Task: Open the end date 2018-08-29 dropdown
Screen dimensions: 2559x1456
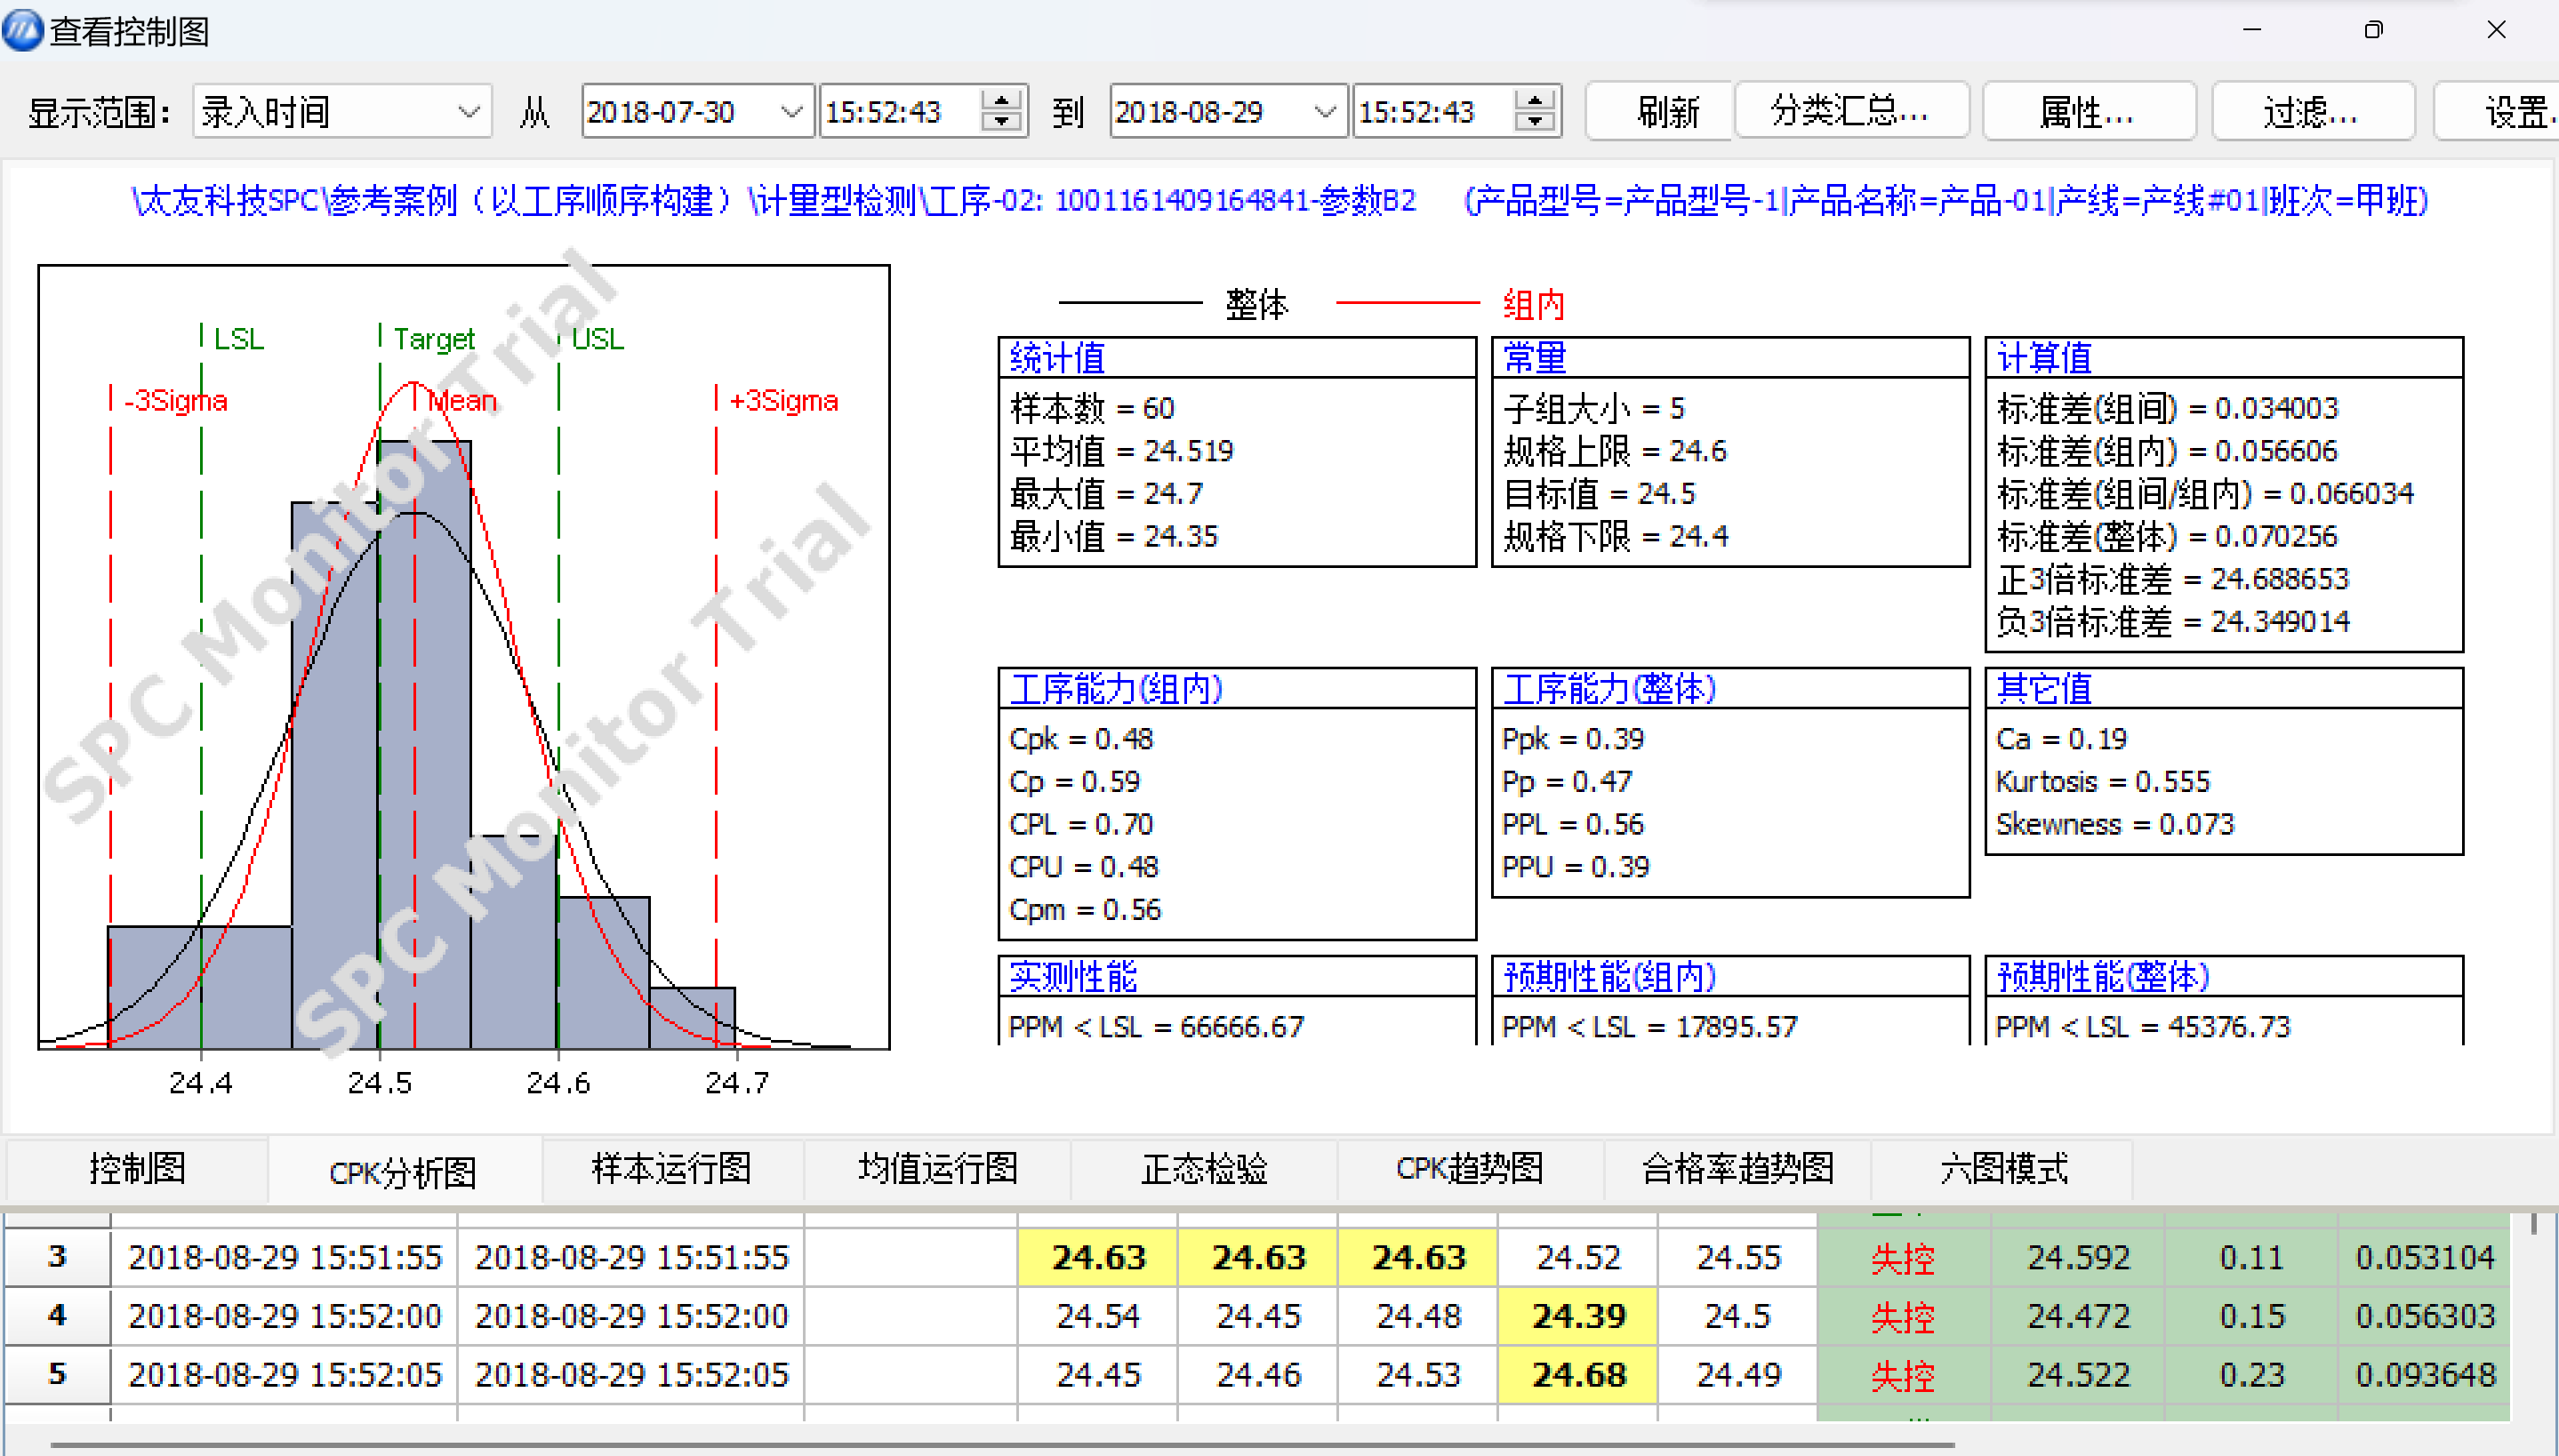Action: (x=1324, y=111)
